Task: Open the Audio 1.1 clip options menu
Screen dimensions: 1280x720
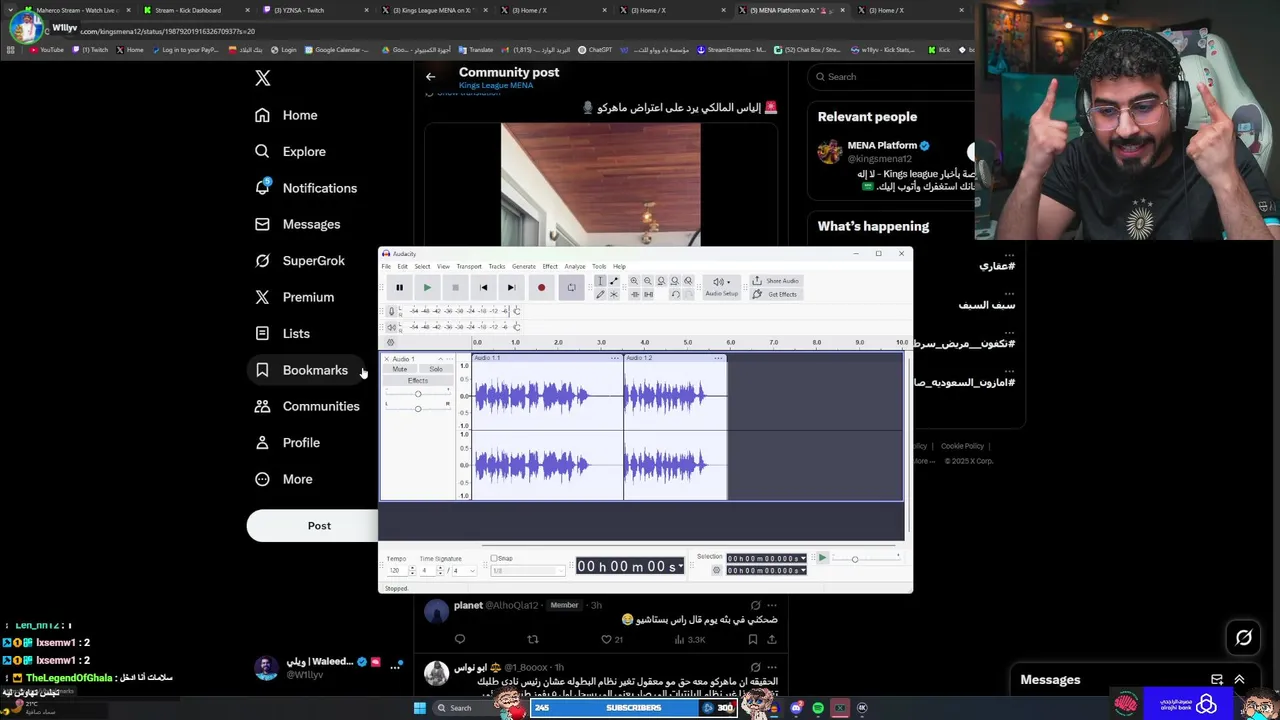Action: coord(615,358)
